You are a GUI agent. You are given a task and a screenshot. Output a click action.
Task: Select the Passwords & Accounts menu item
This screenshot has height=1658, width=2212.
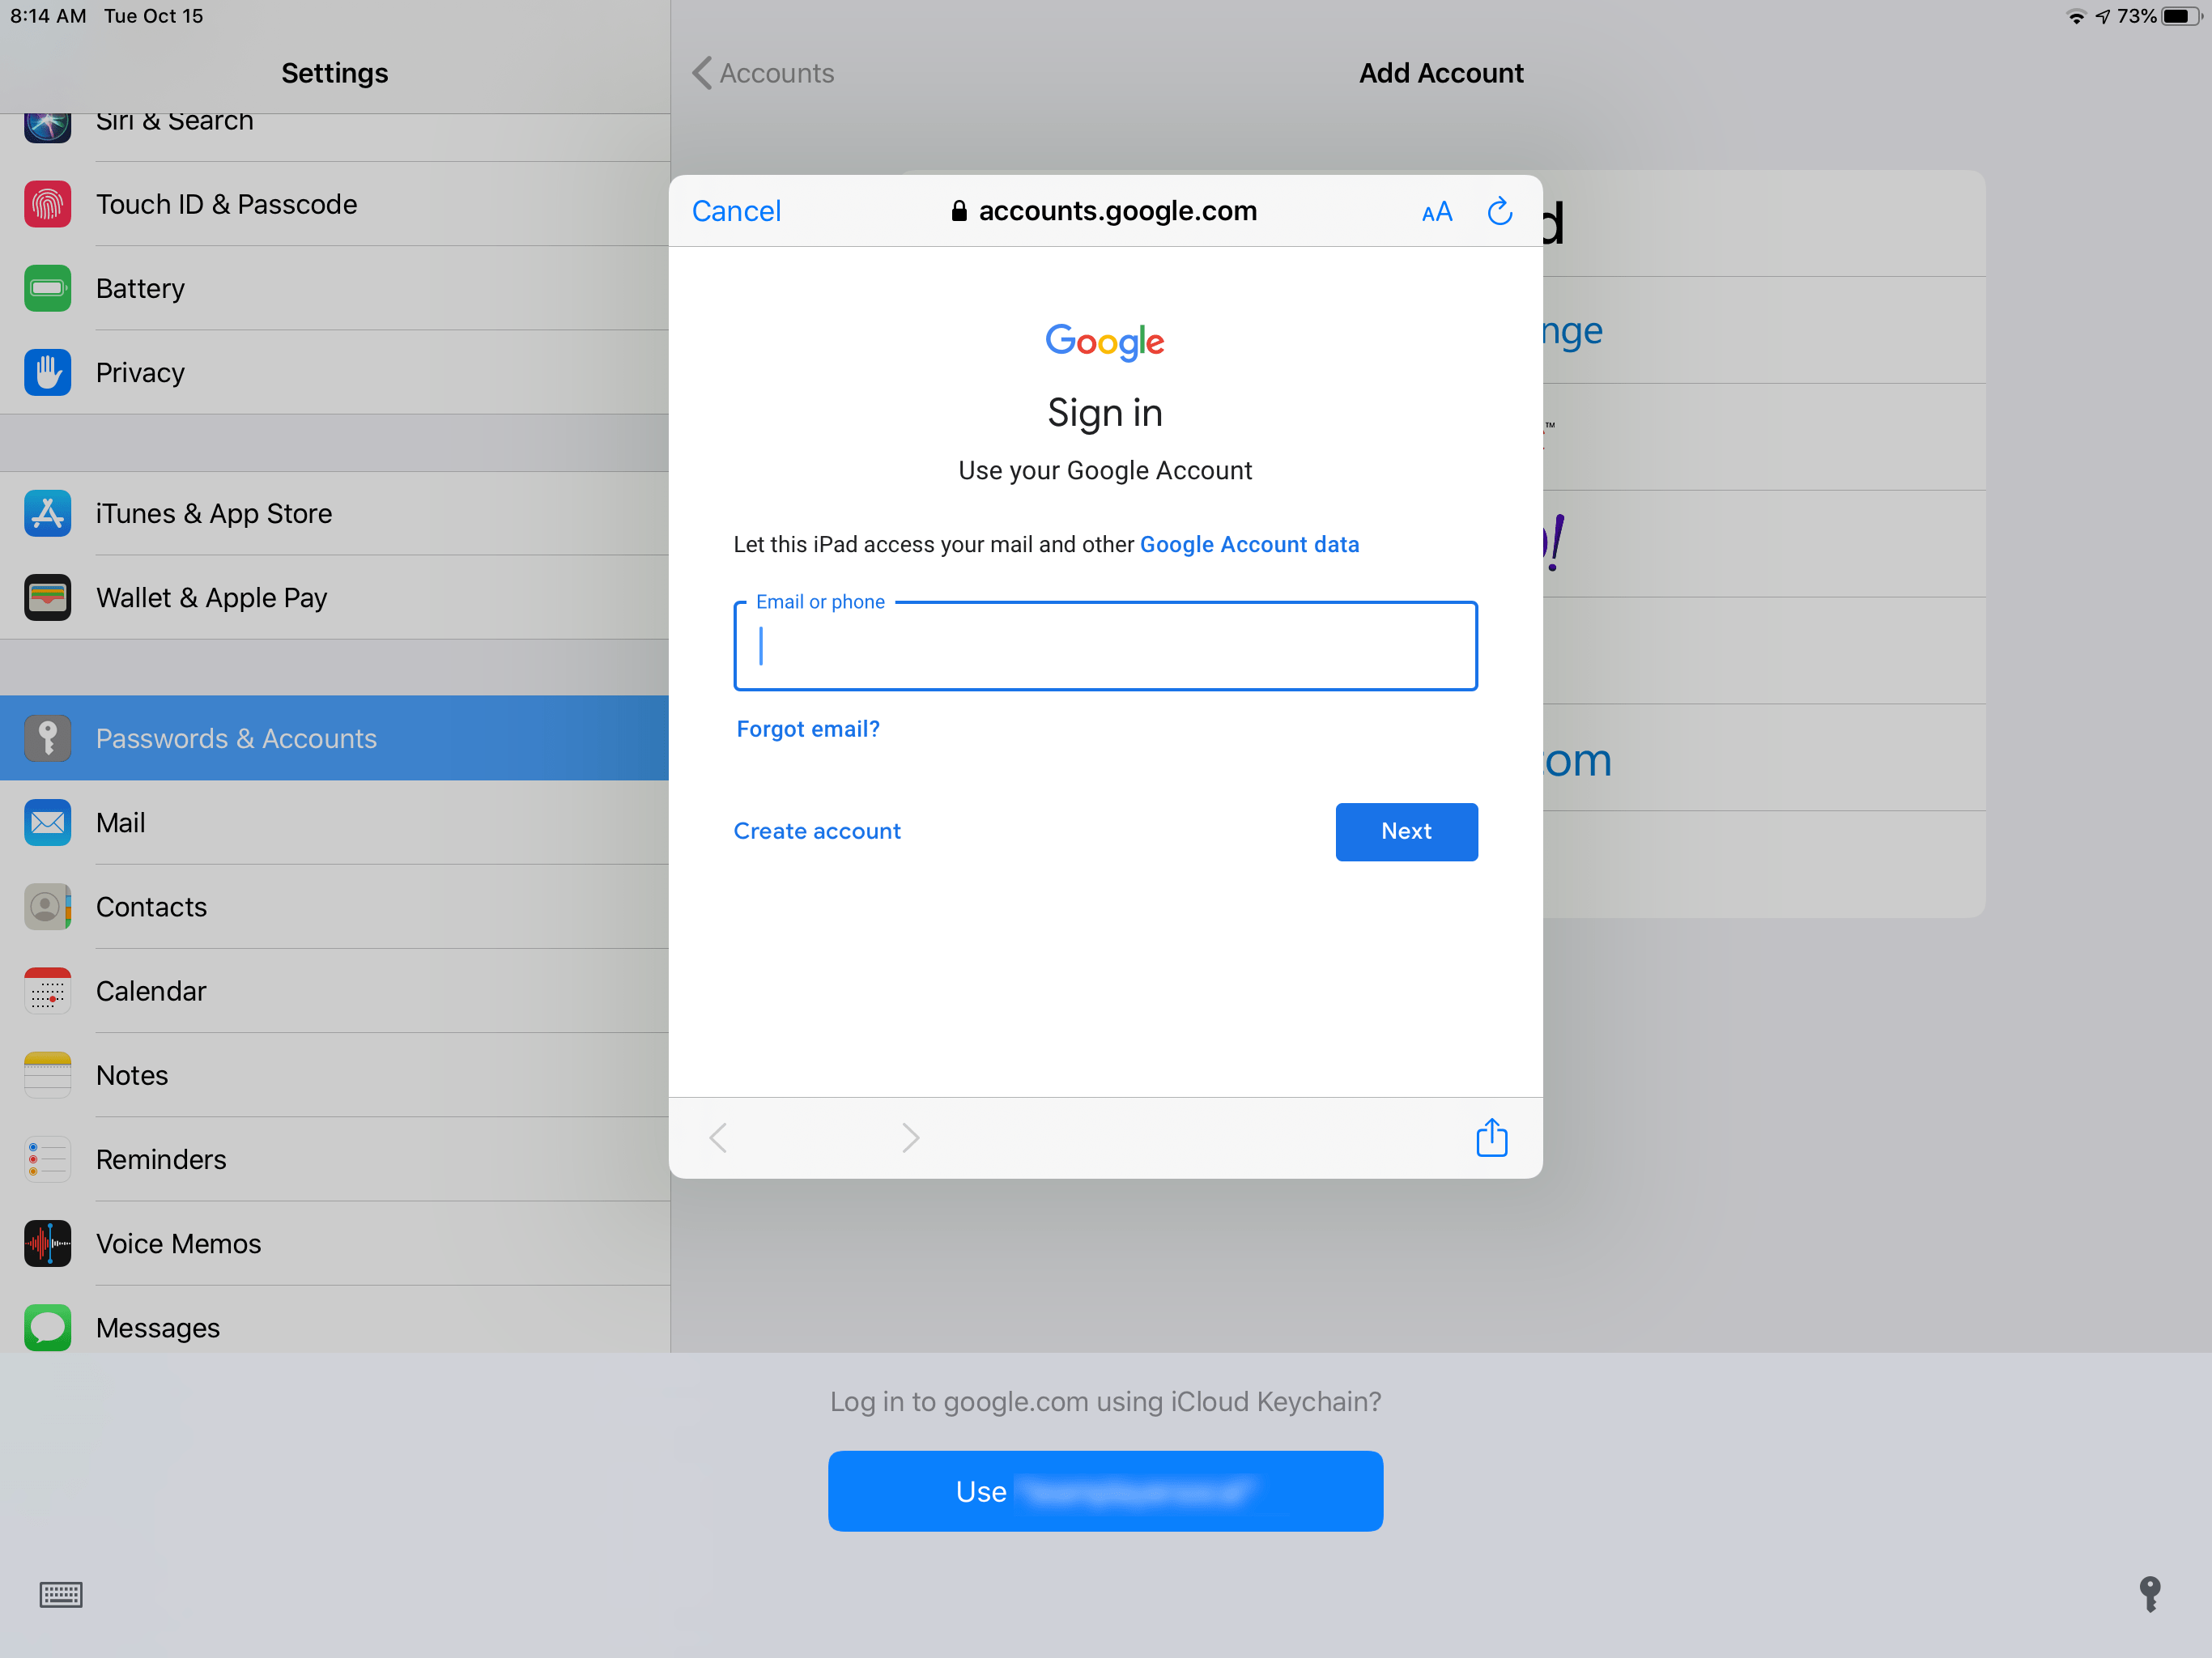(334, 738)
